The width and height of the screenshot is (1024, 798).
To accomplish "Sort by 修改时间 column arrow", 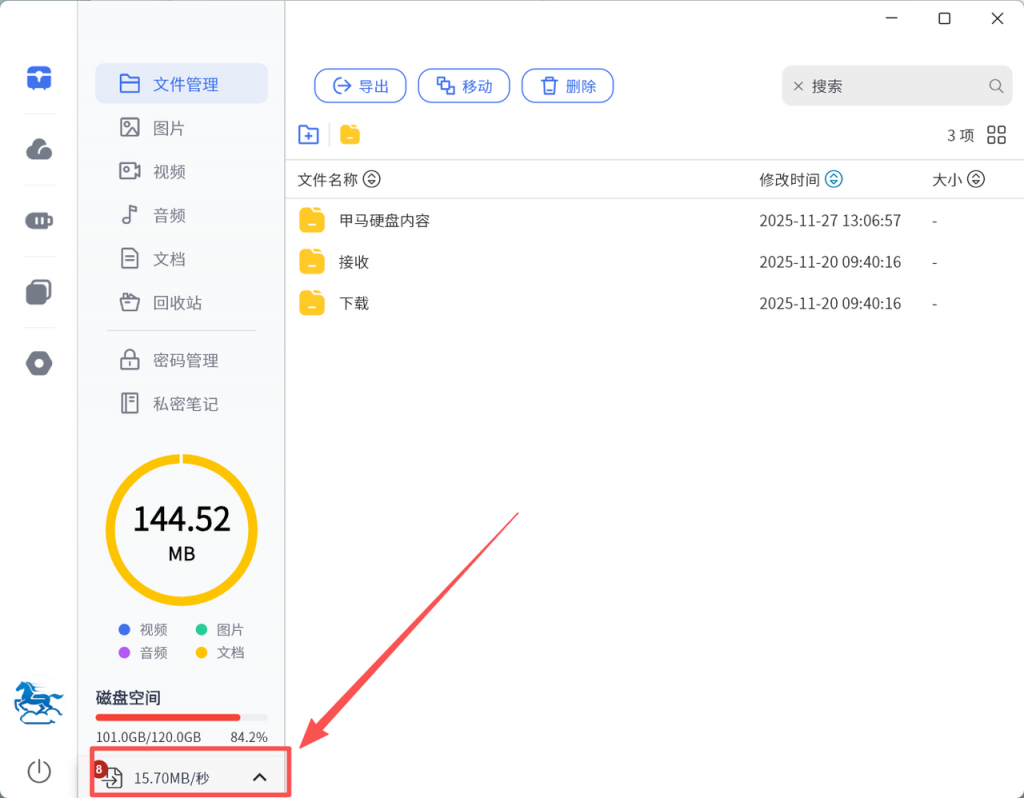I will click(833, 180).
